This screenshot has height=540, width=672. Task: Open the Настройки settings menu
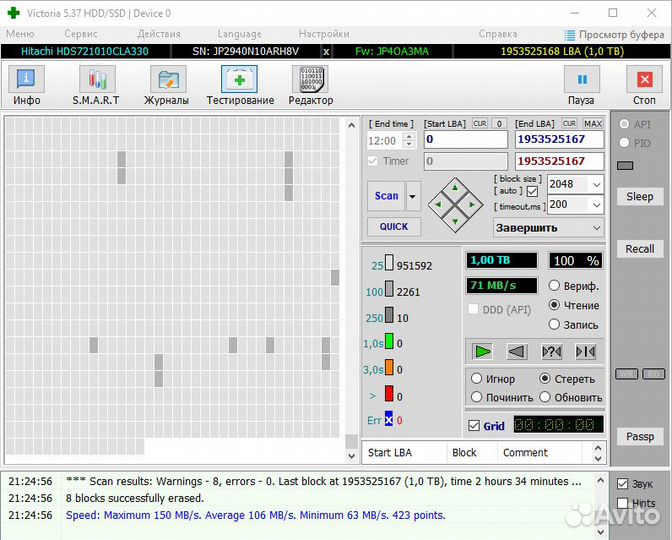pyautogui.click(x=324, y=33)
